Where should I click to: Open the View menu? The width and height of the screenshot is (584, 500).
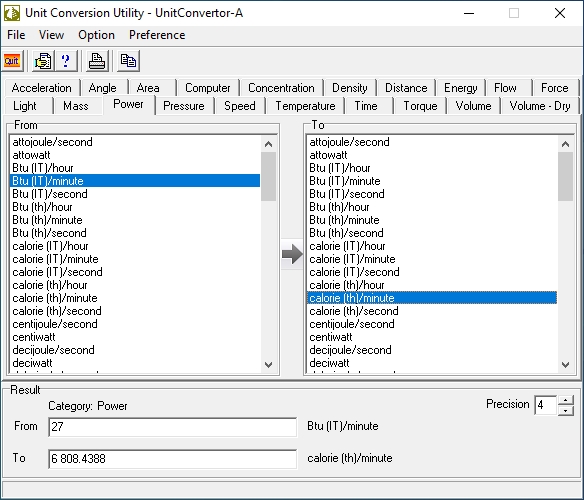point(51,35)
